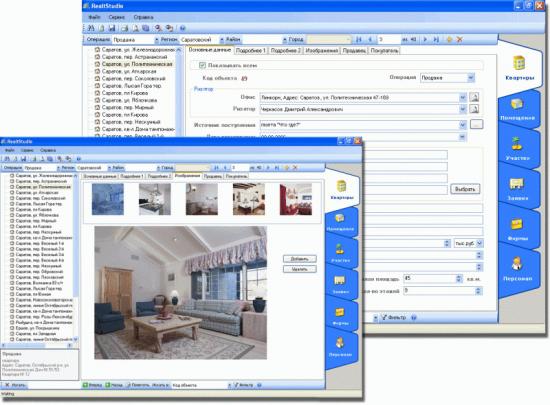Screen dimensions: 550x405
Task: Click the save diskette icon in back window toolbar
Action: [x=112, y=28]
